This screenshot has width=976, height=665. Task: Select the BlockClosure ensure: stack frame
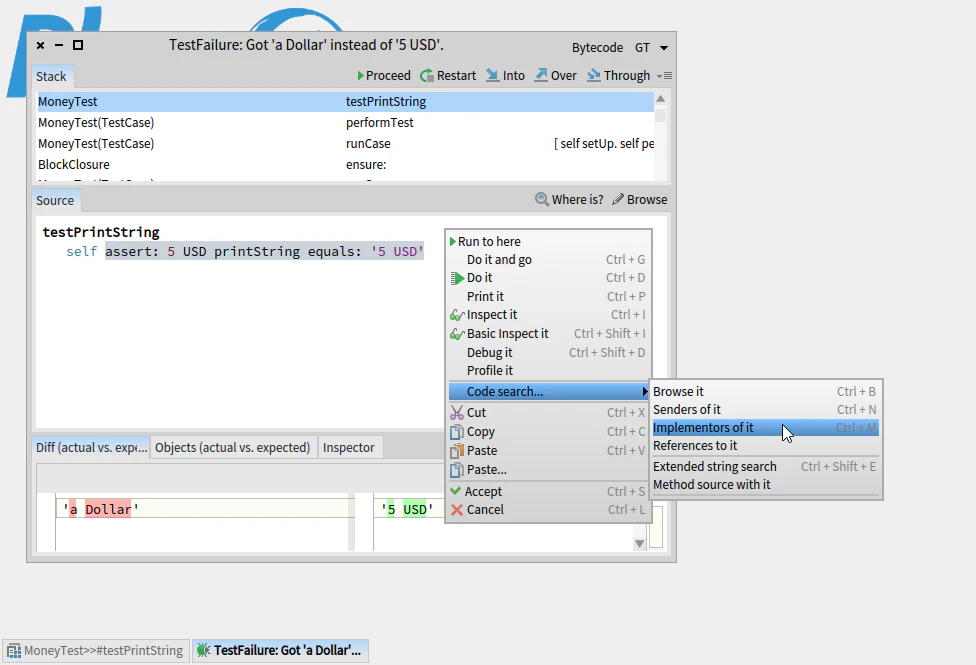[345, 164]
